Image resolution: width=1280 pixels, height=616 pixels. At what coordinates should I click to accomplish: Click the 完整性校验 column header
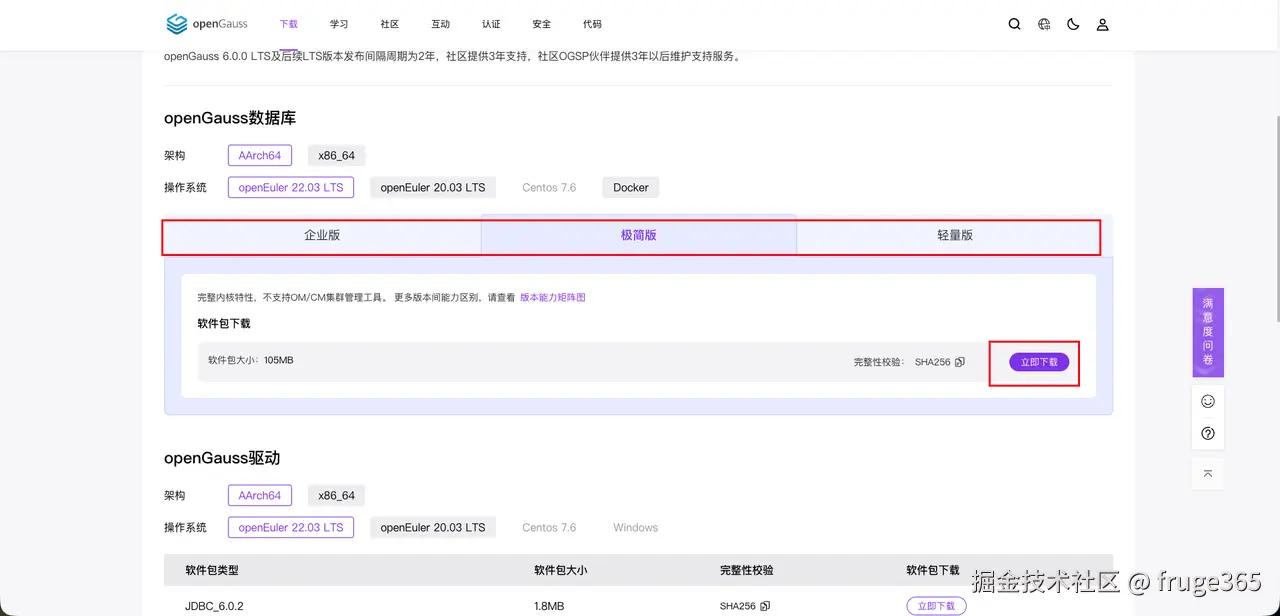point(746,570)
